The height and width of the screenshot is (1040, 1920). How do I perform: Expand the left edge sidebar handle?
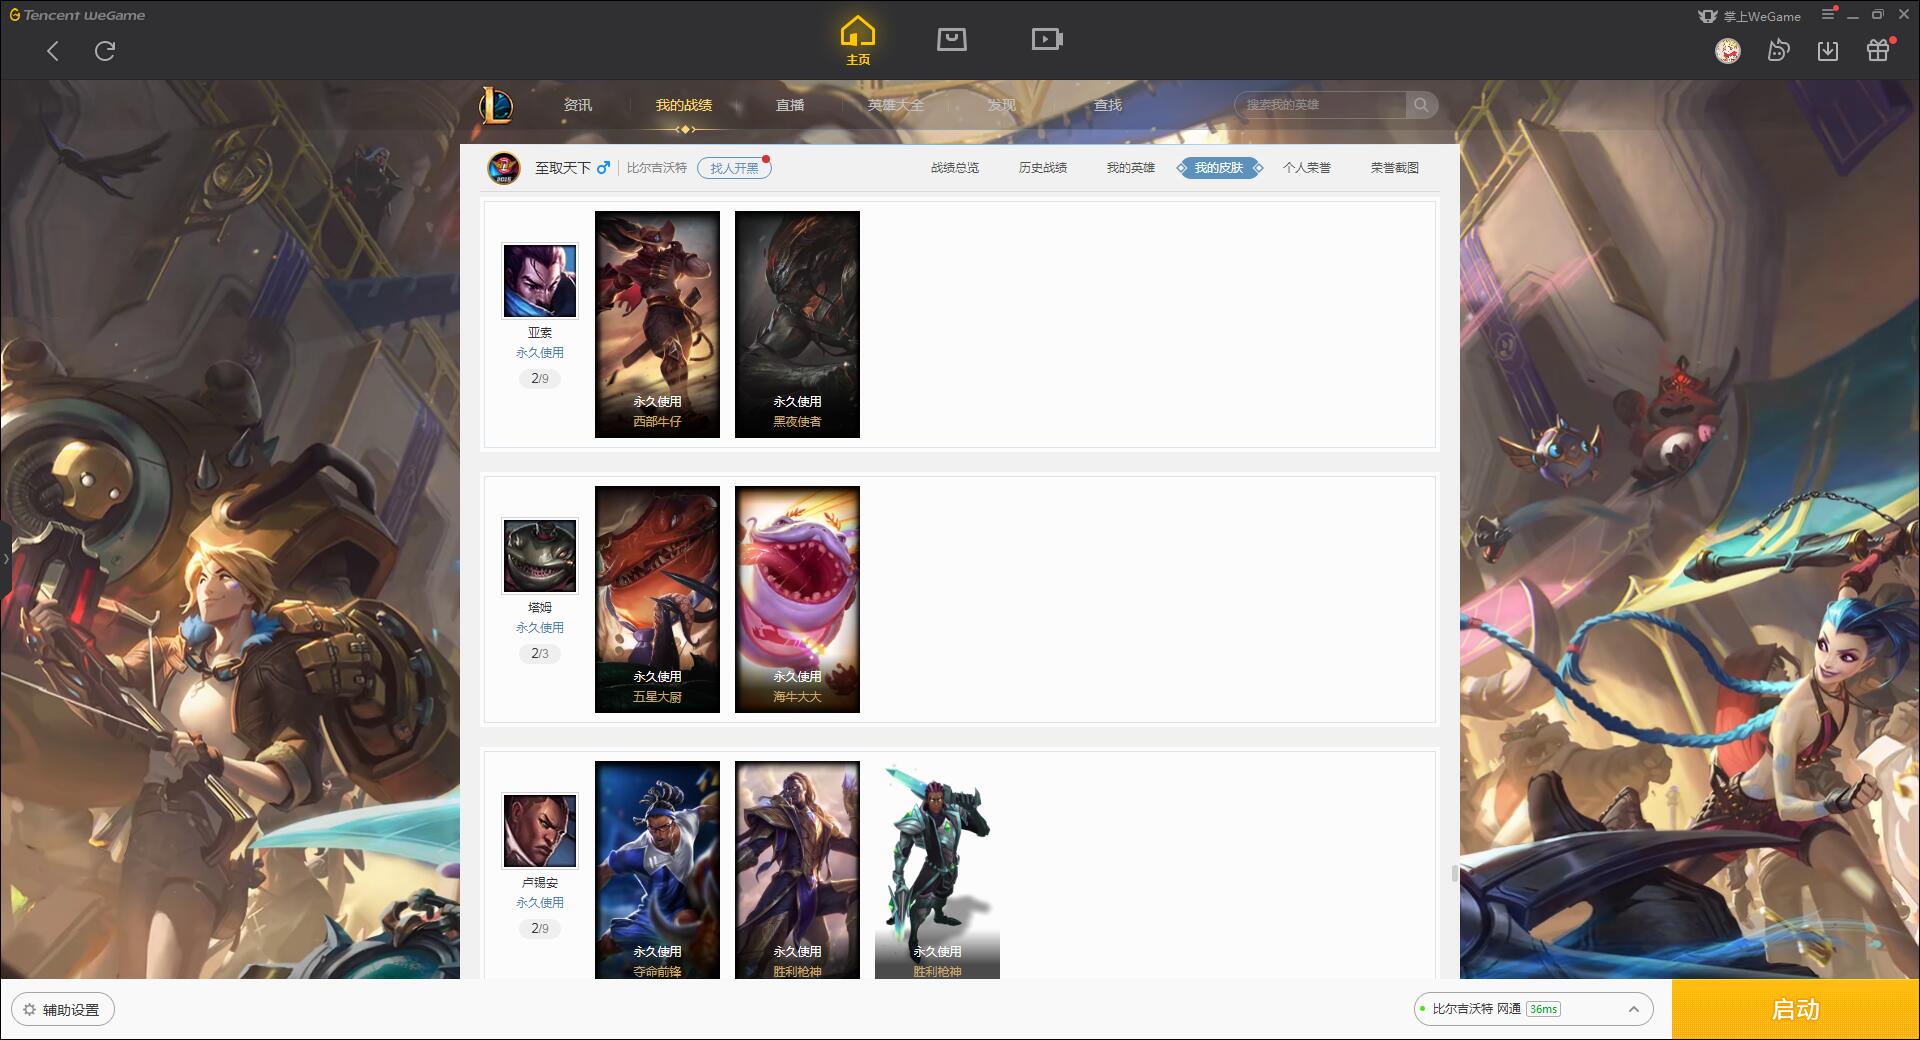point(5,558)
